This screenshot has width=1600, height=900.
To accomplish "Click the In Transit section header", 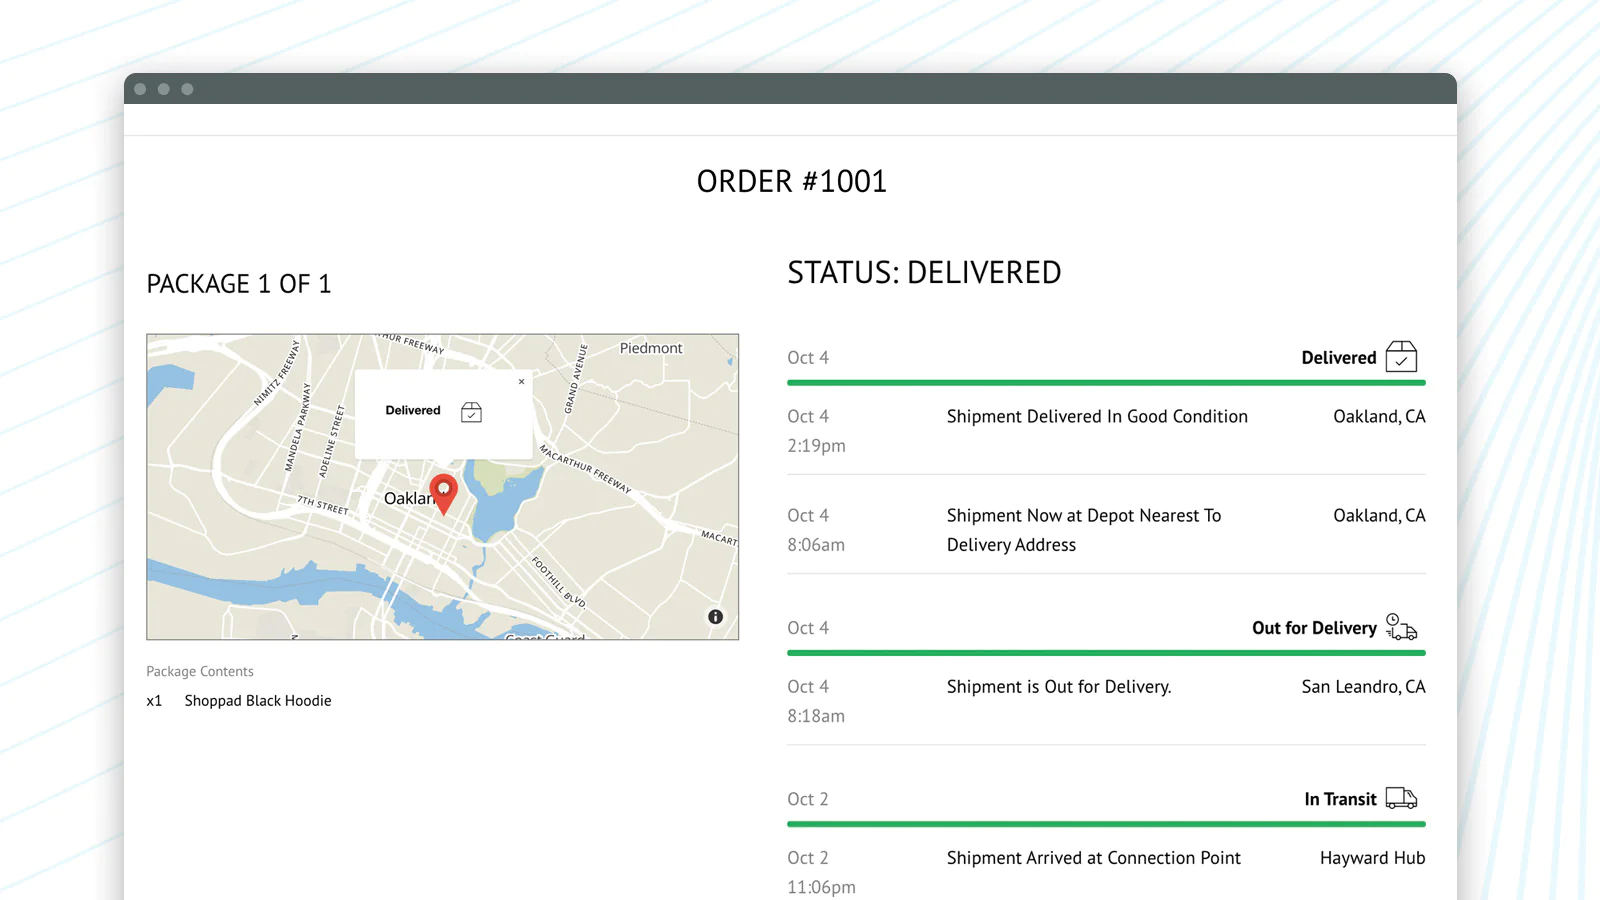I will point(1340,799).
